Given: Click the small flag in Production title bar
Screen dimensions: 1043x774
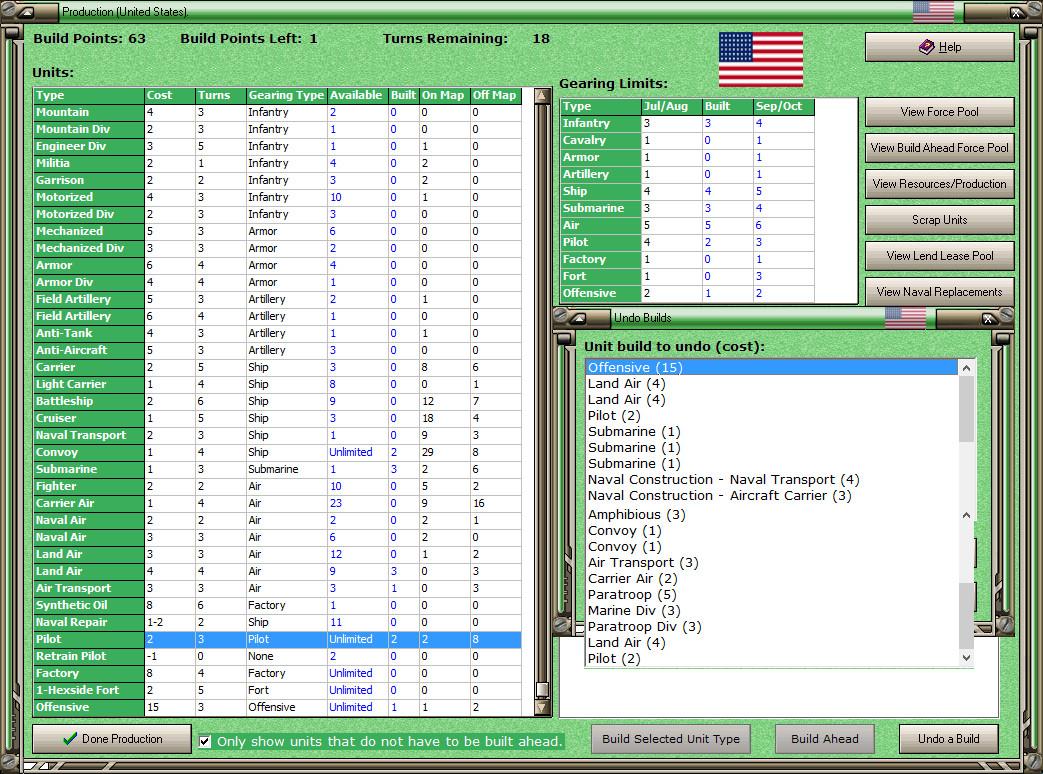Looking at the screenshot, I should (933, 12).
